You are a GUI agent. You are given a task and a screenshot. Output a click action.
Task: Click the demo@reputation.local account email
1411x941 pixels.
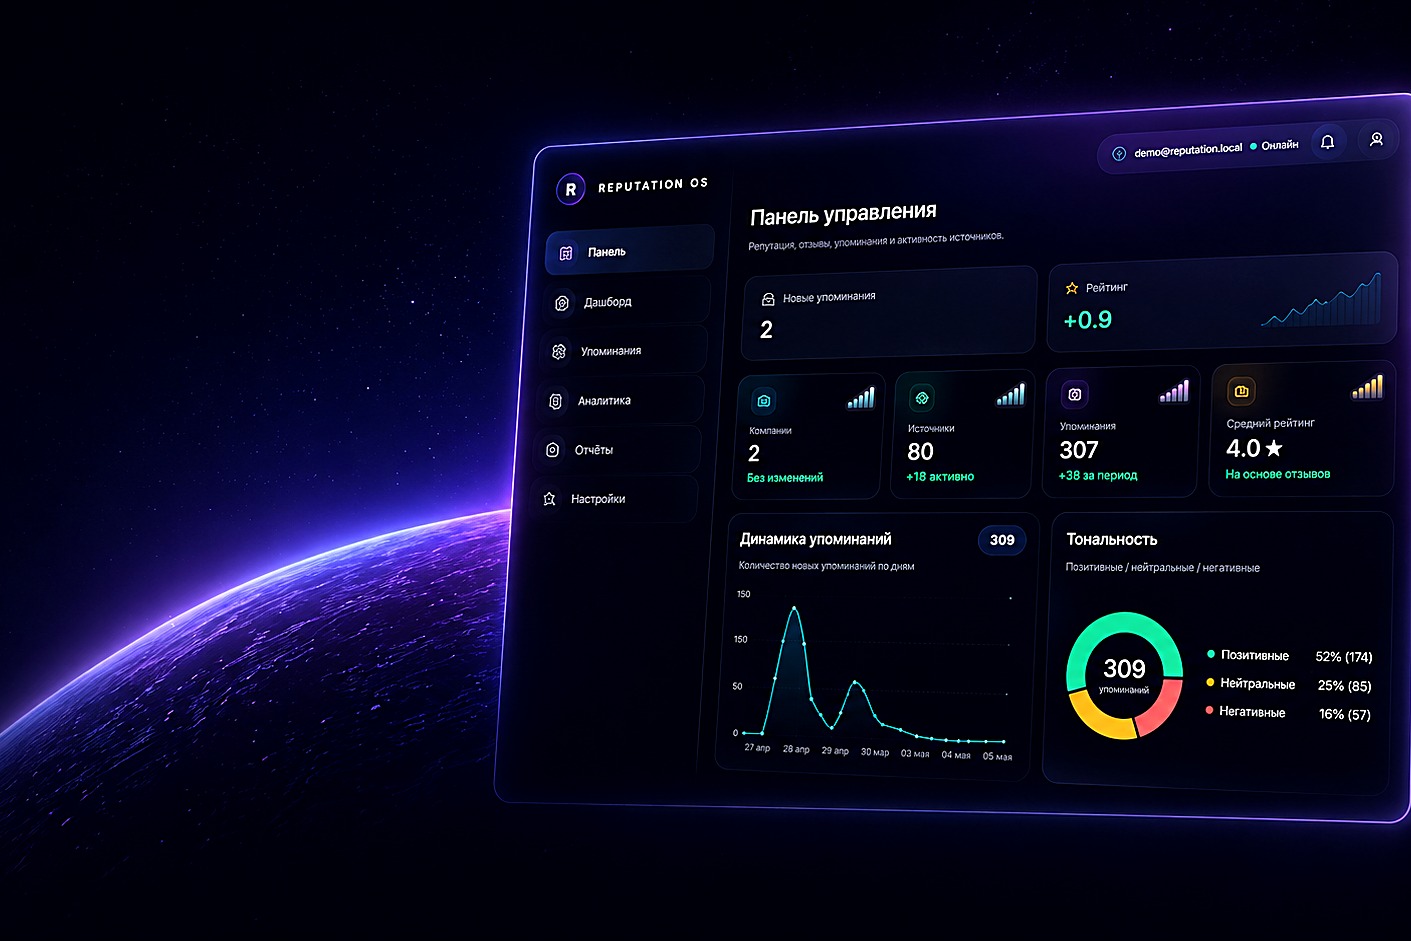1188,150
